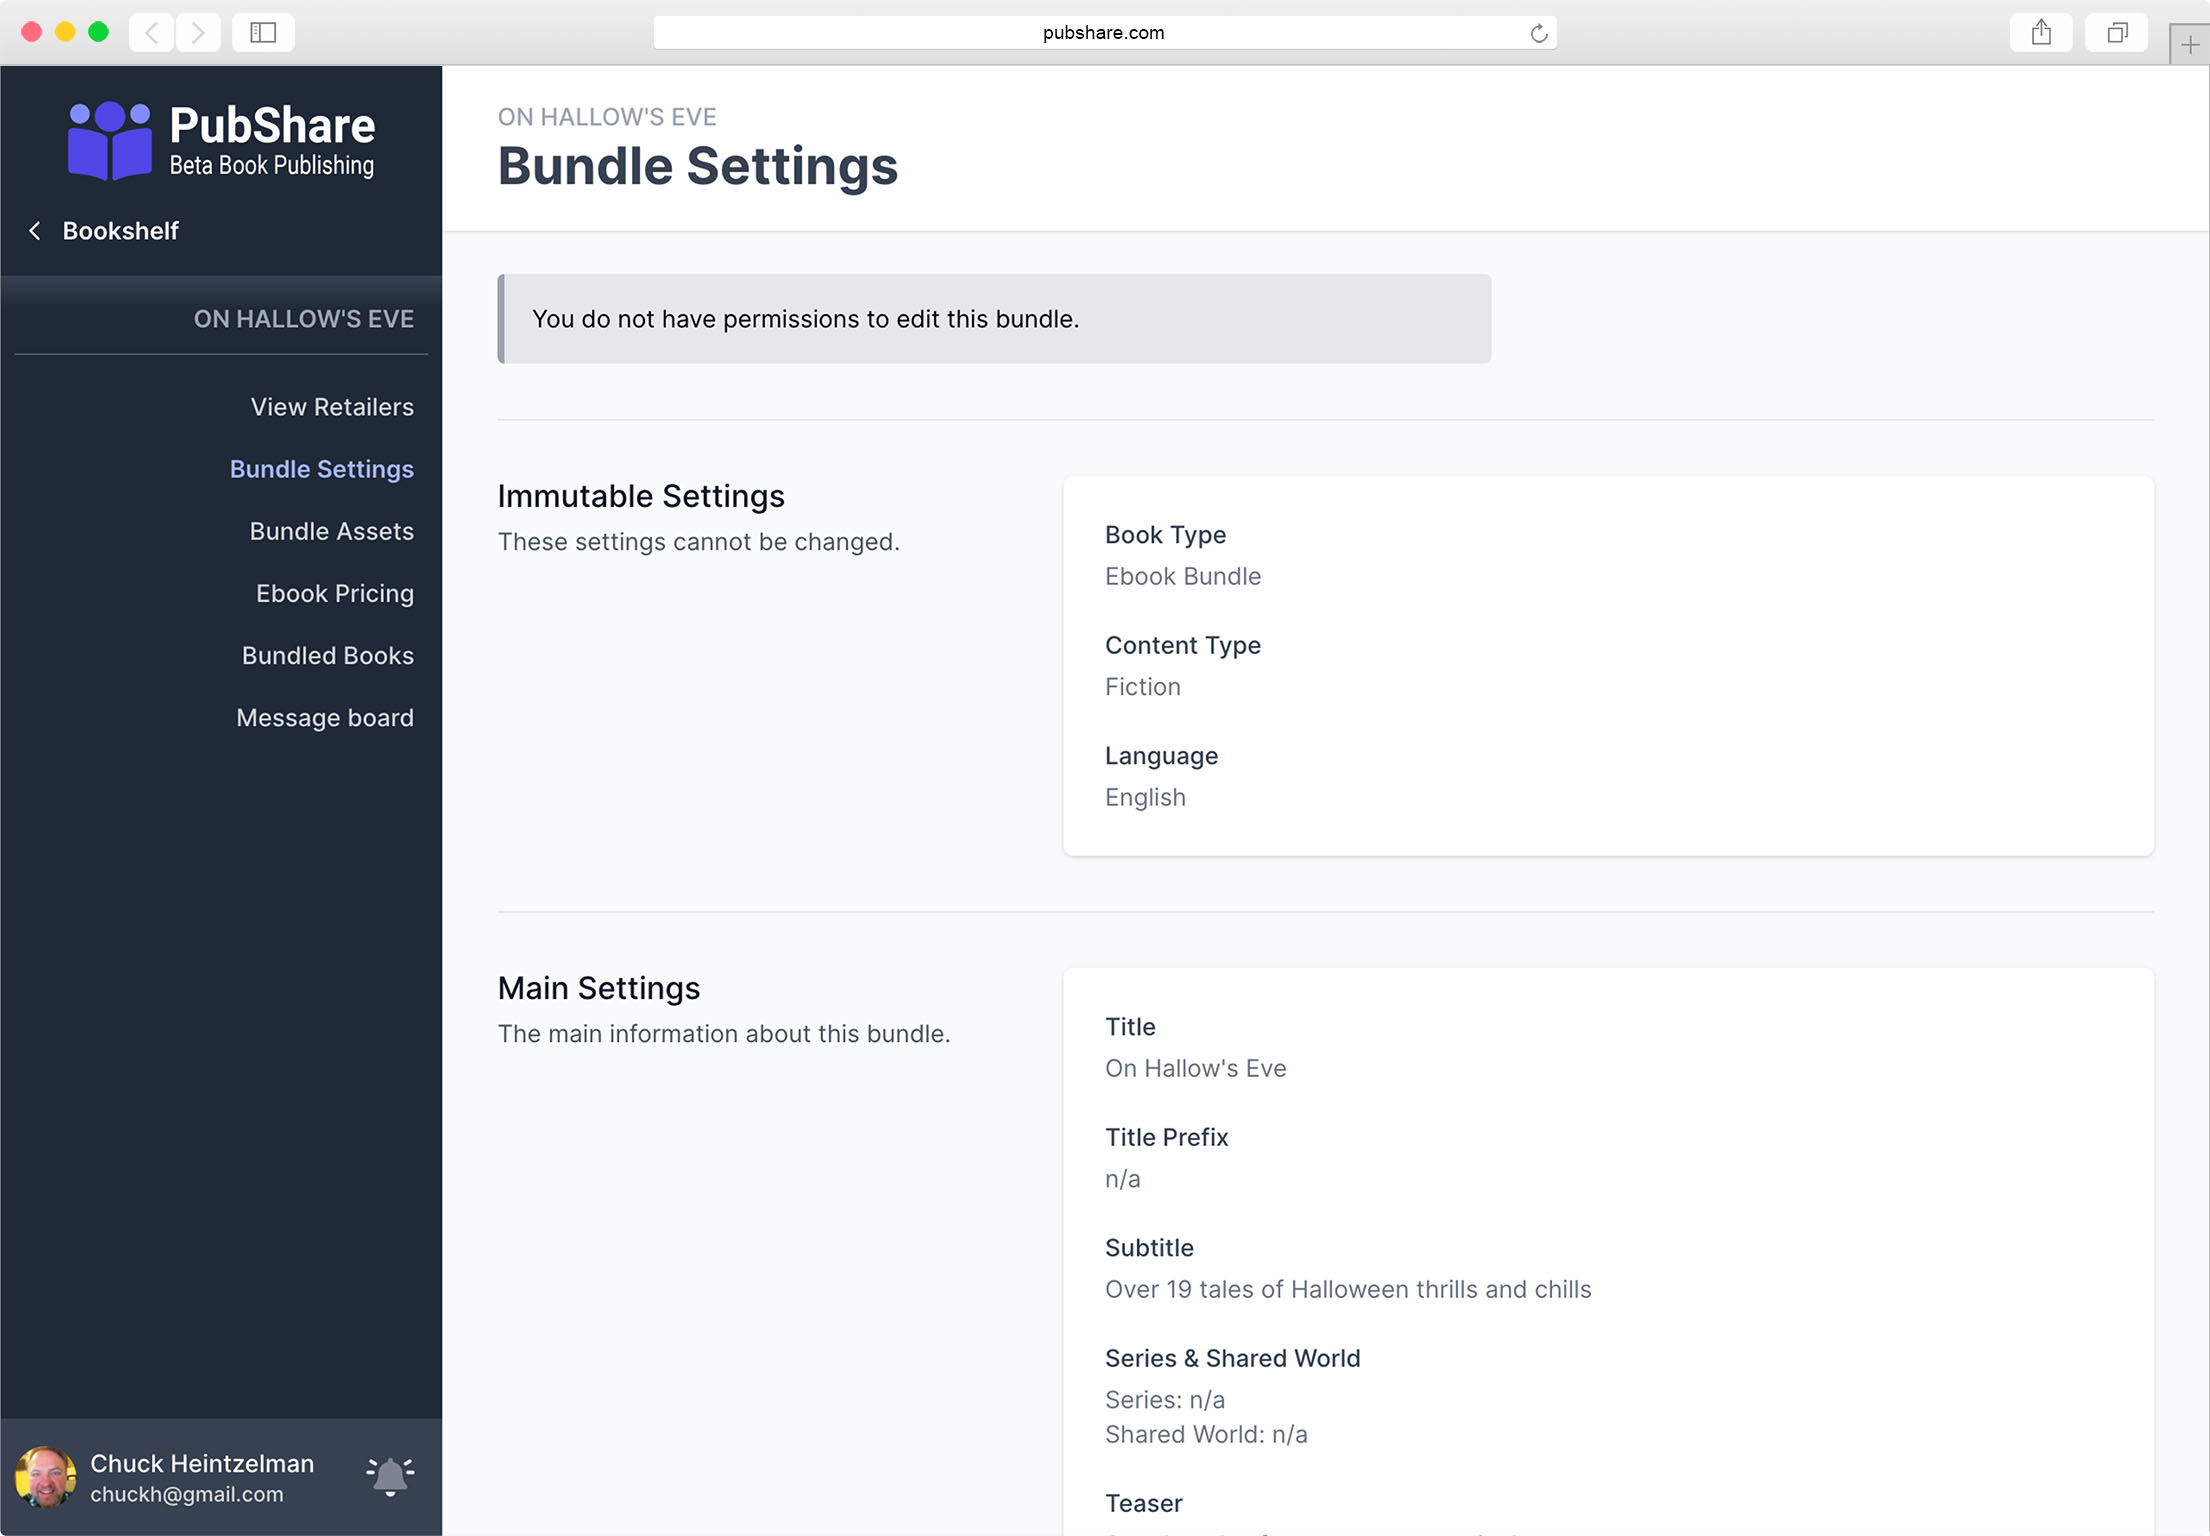Expand Main Settings section panel
Viewport: 2210px width, 1536px height.
click(x=600, y=985)
